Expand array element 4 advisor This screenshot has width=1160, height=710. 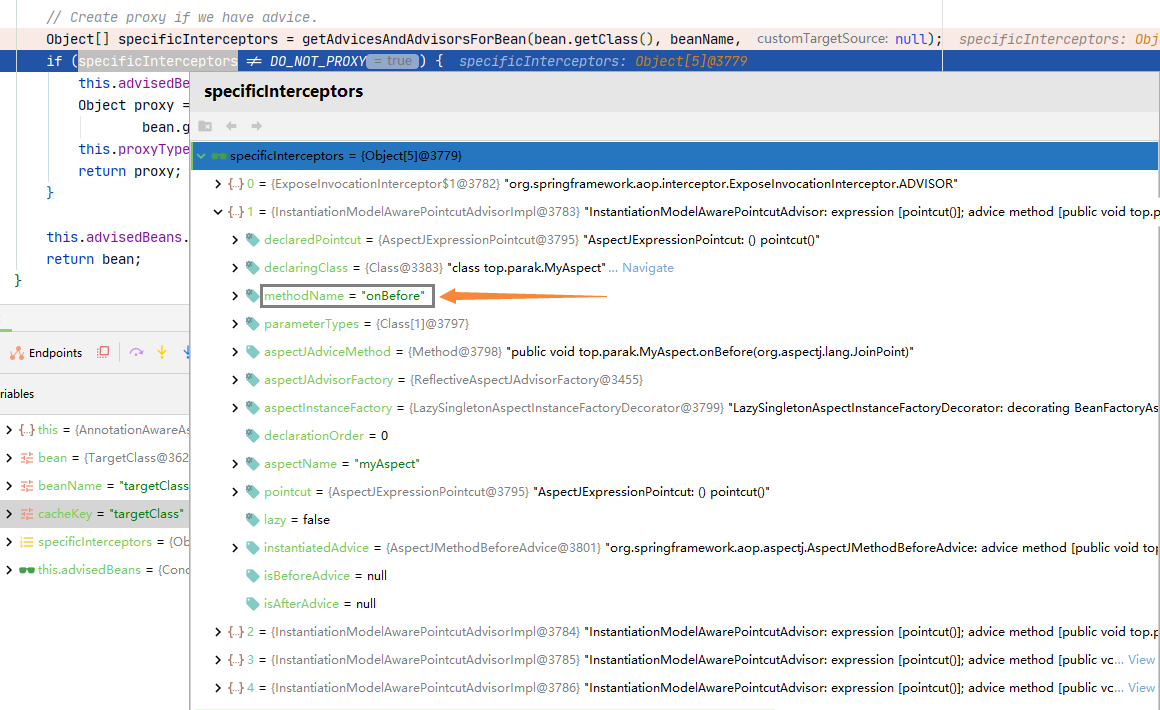tap(218, 688)
